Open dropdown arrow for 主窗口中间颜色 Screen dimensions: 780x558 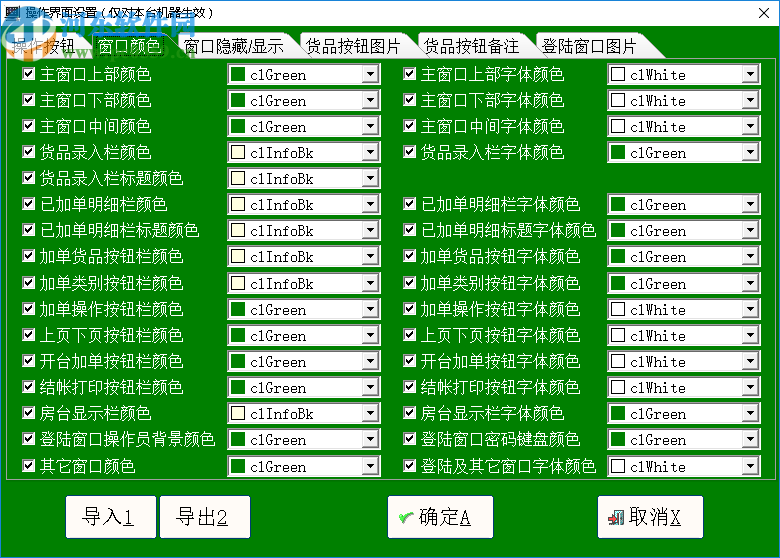370,126
